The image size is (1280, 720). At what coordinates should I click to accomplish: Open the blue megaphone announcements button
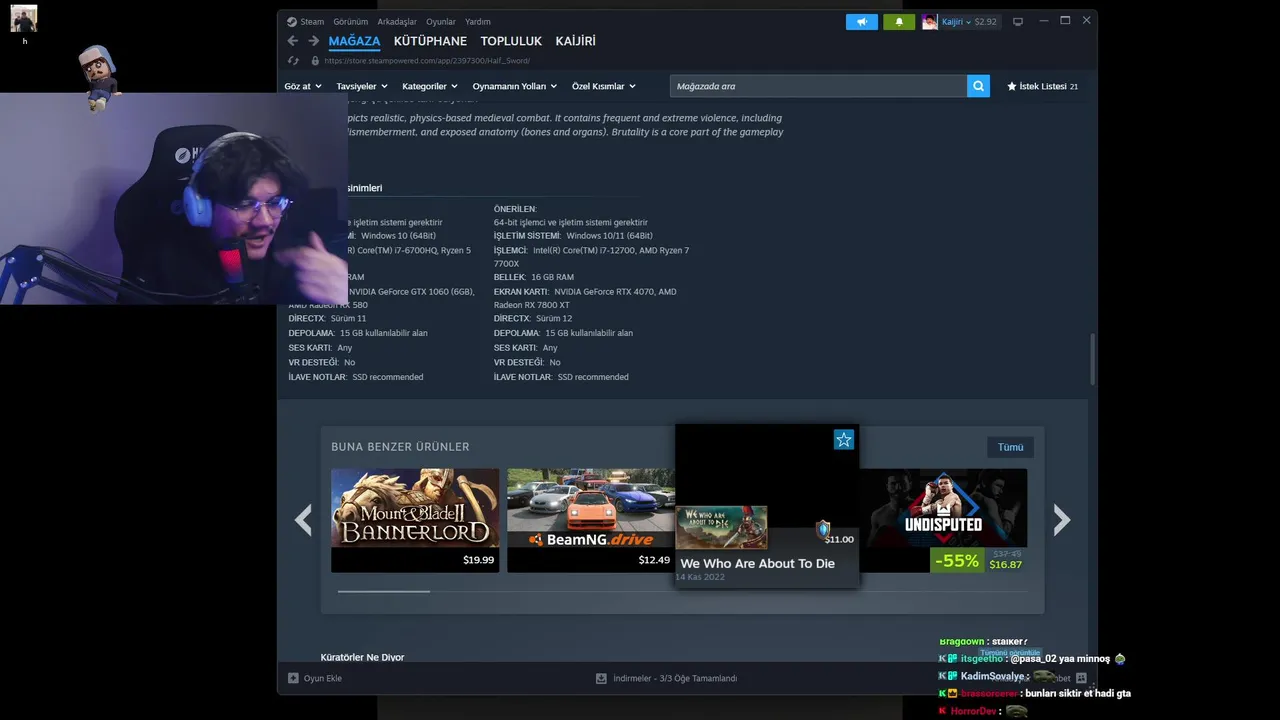(x=862, y=21)
